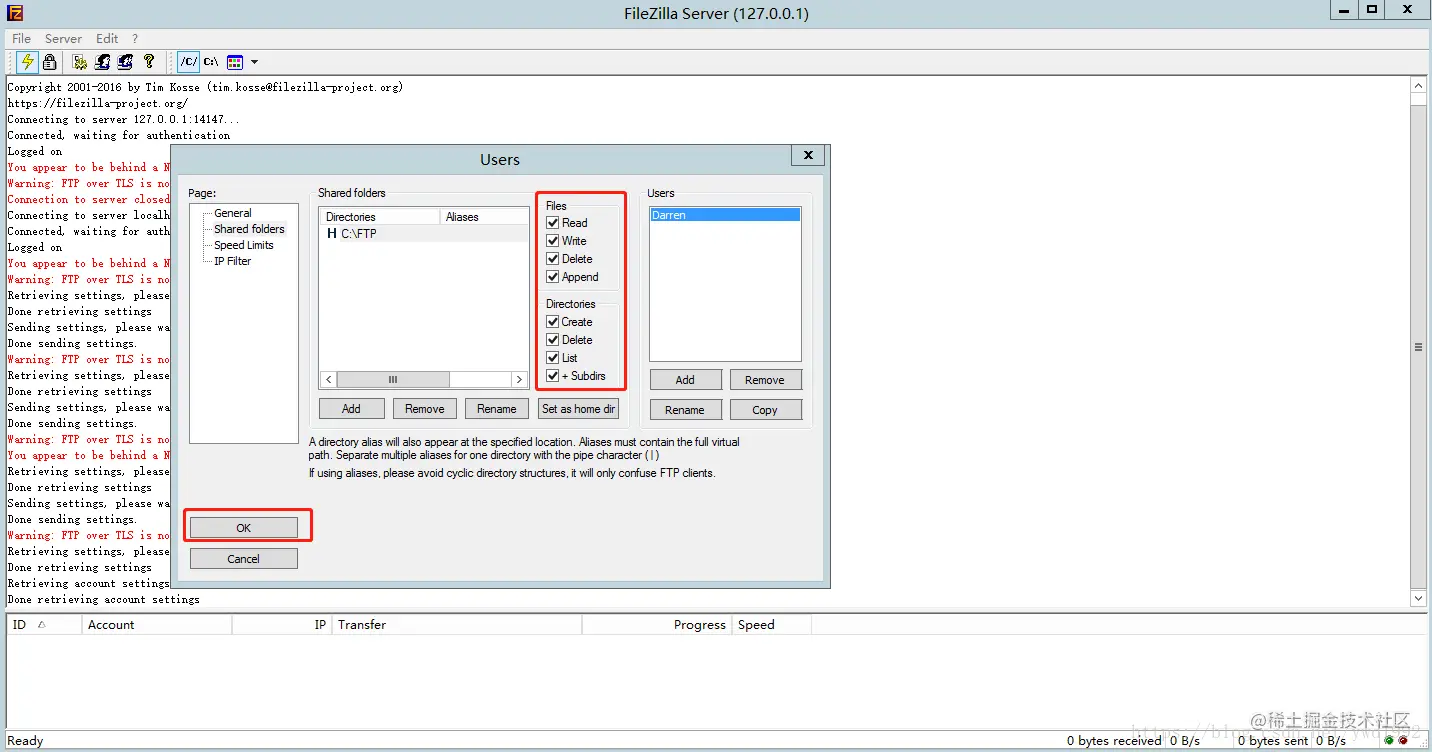This screenshot has height=752, width=1432.
Task: Open the Groups editor toolbar icon
Action: [x=125, y=62]
